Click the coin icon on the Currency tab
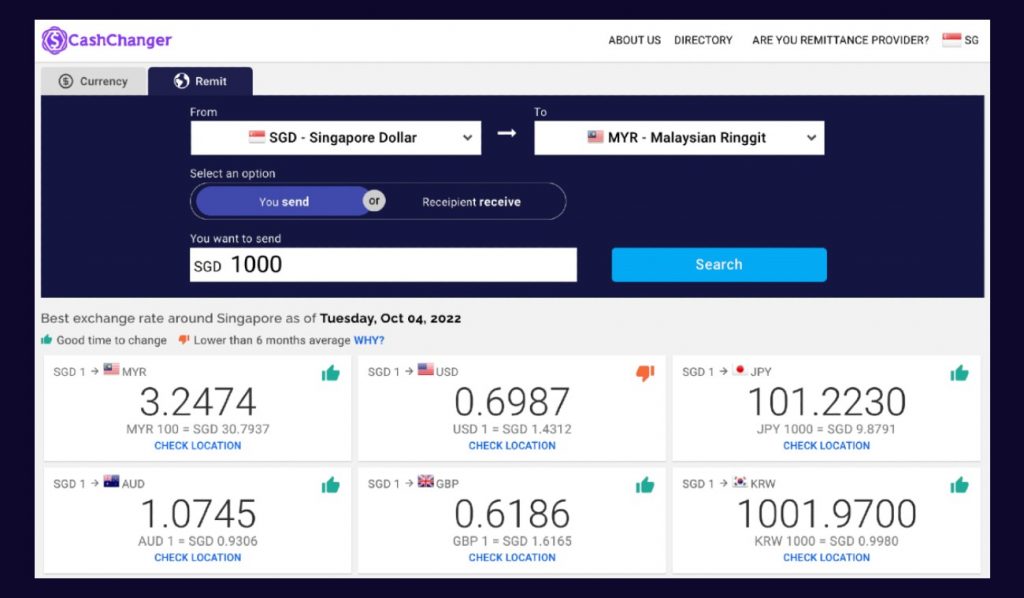This screenshot has height=598, width=1024. [67, 81]
